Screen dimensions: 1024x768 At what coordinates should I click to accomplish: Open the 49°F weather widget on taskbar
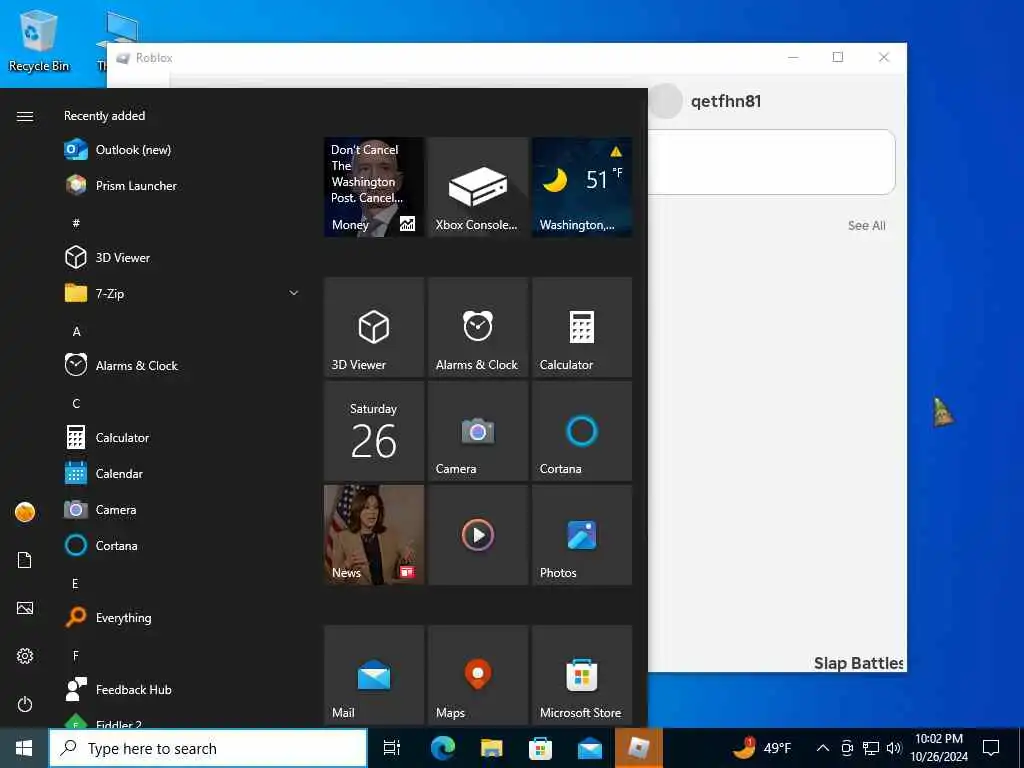[761, 748]
